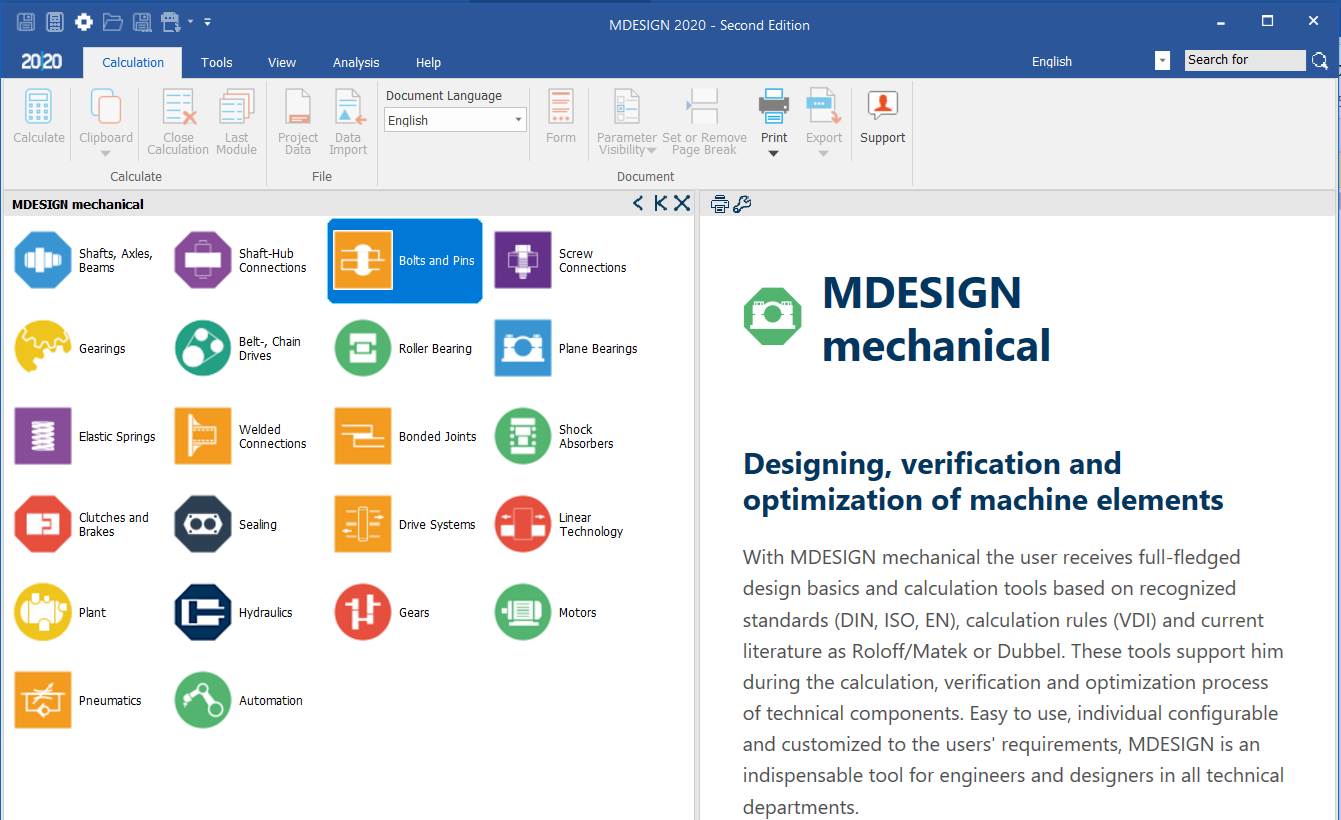Image resolution: width=1341 pixels, height=820 pixels.
Task: Click the search magnifier icon
Action: tap(1320, 61)
